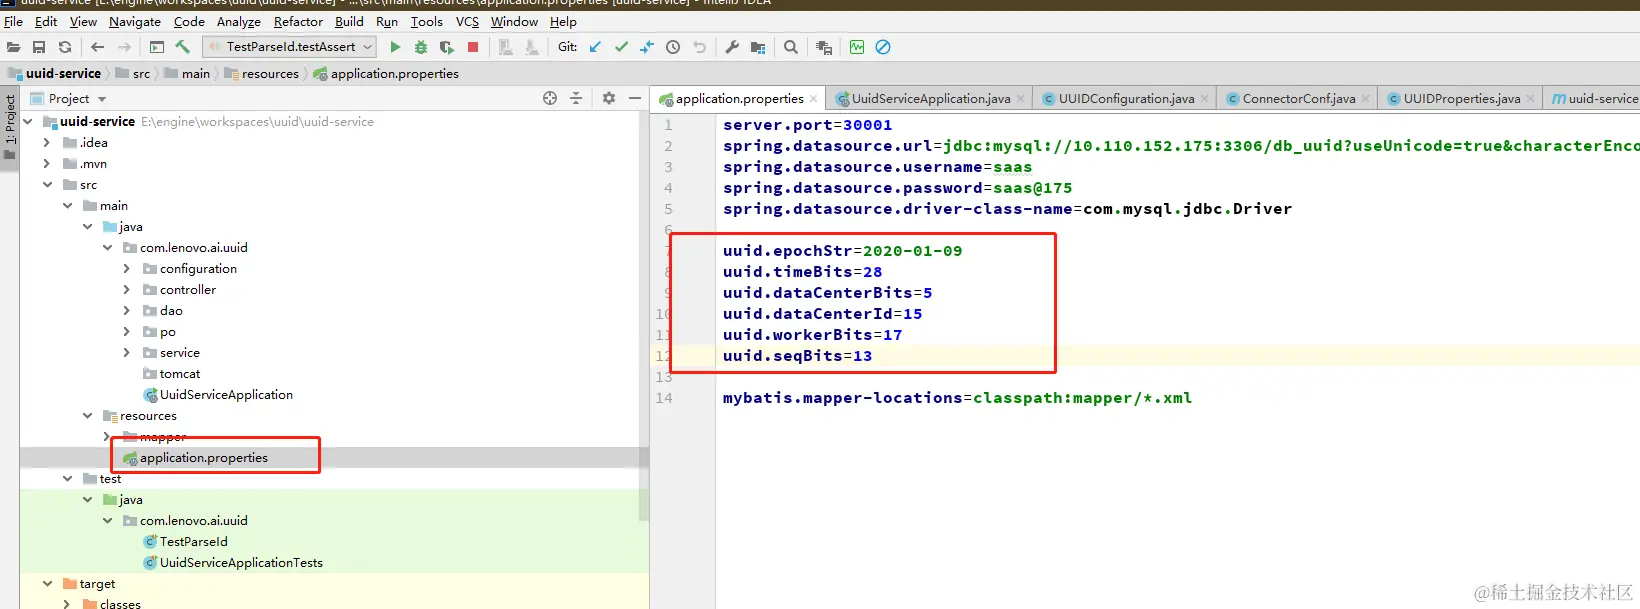Switch to the ConnectorConf.java tab
This screenshot has width=1640, height=609.
1298,99
